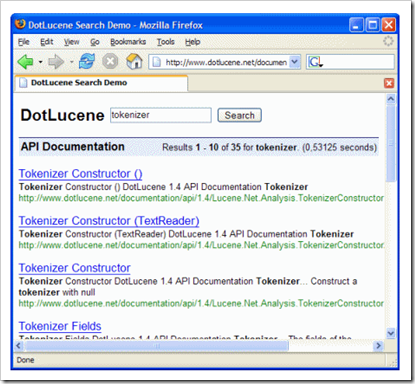This screenshot has width=415, height=384.
Task: Click the vertical scrollbar down arrow
Action: (x=391, y=333)
